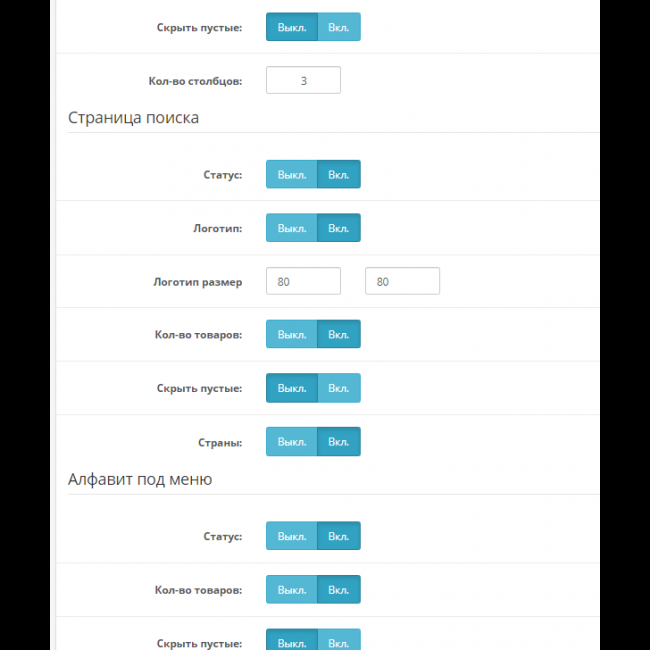The image size is (650, 650).
Task: Set Страница поиска Скрыть пустые to Вкл.
Action: click(x=339, y=388)
